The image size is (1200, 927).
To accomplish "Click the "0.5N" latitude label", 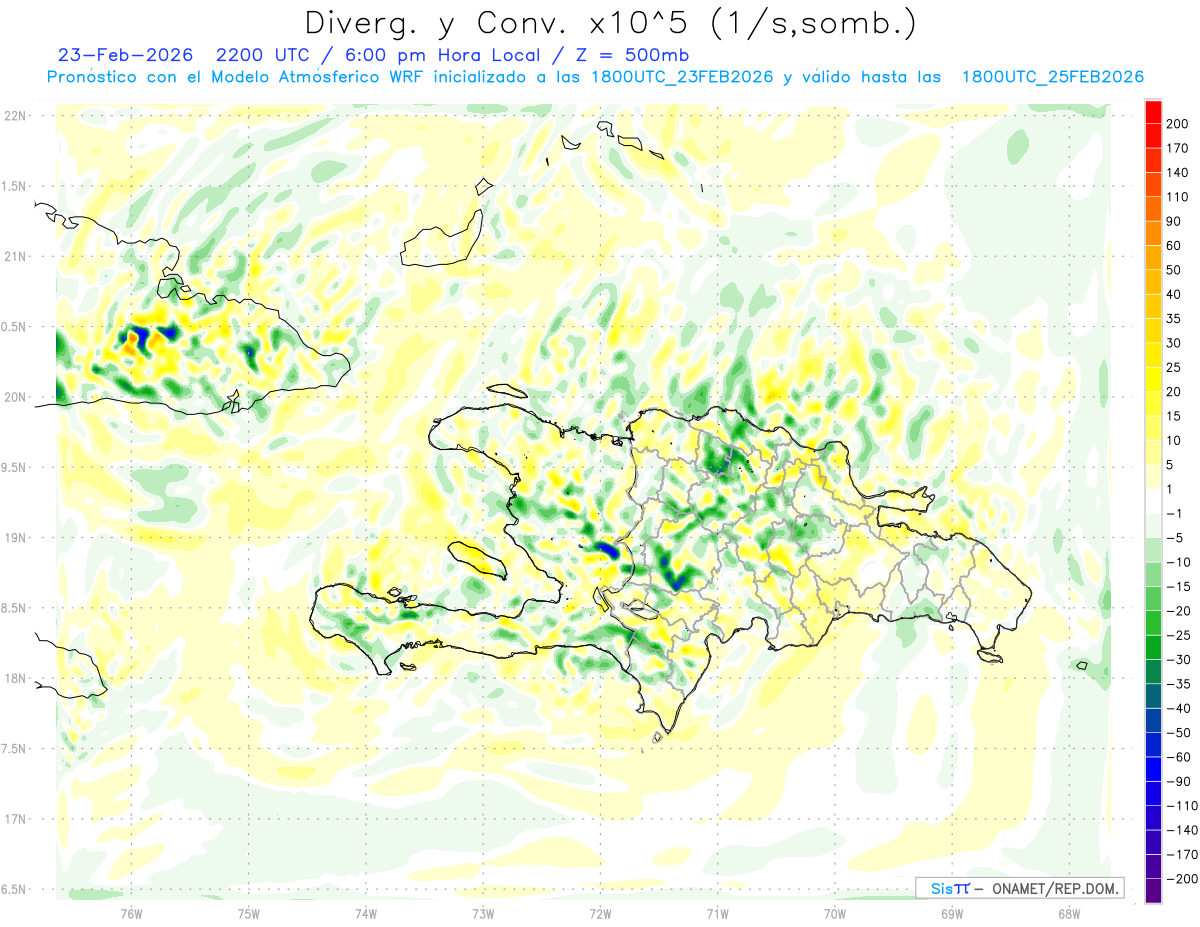I will 15,327.
